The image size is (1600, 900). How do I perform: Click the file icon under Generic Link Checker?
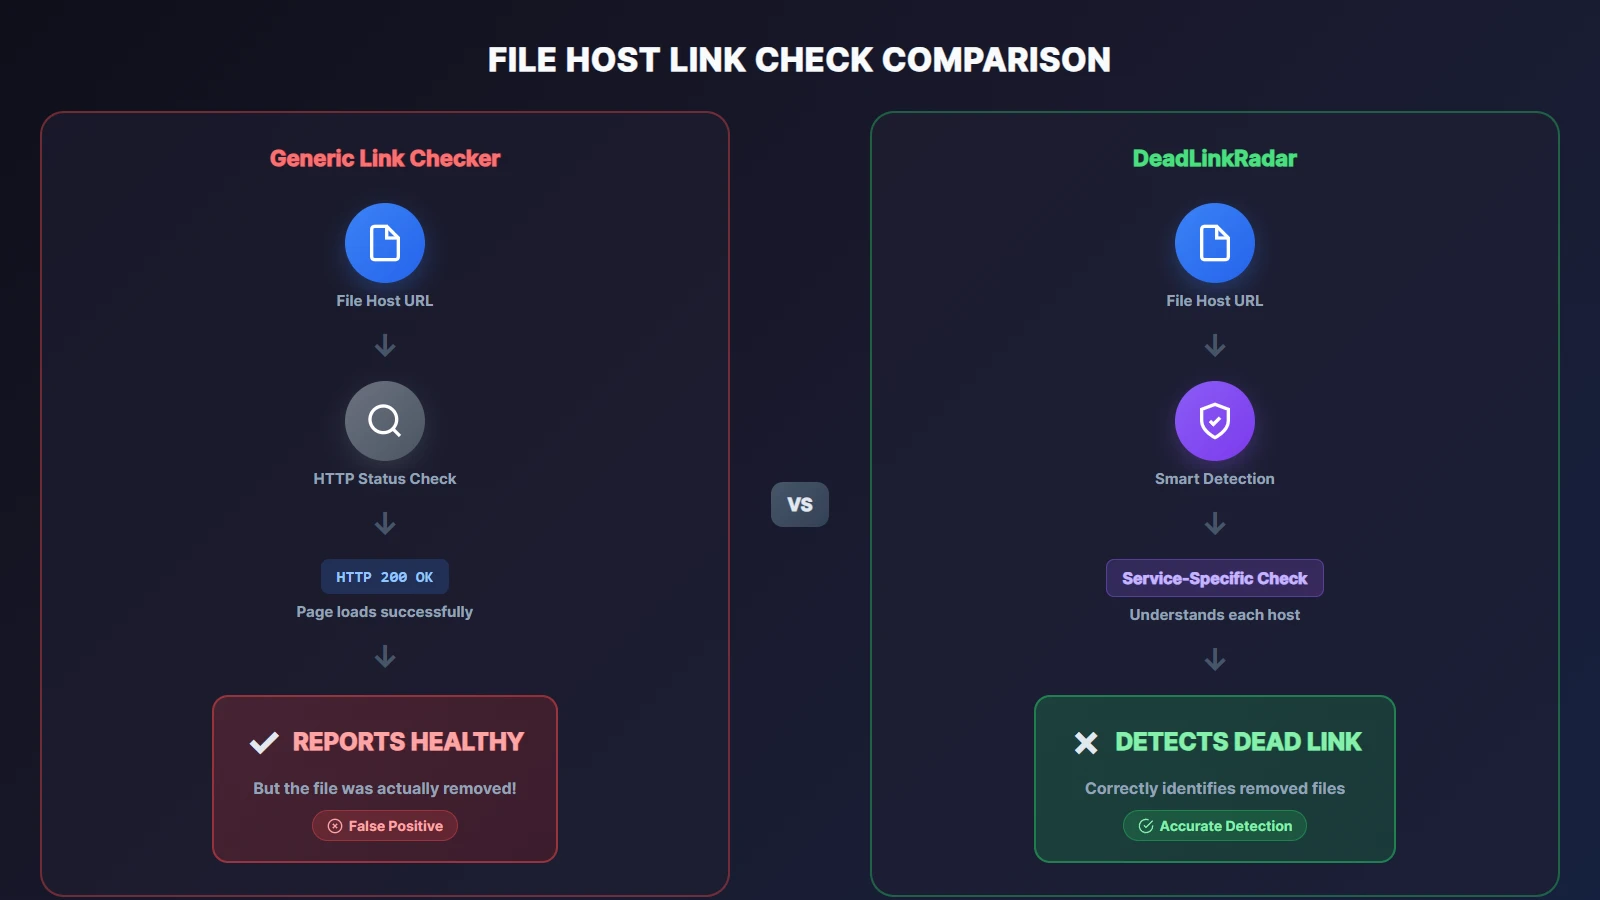[385, 243]
